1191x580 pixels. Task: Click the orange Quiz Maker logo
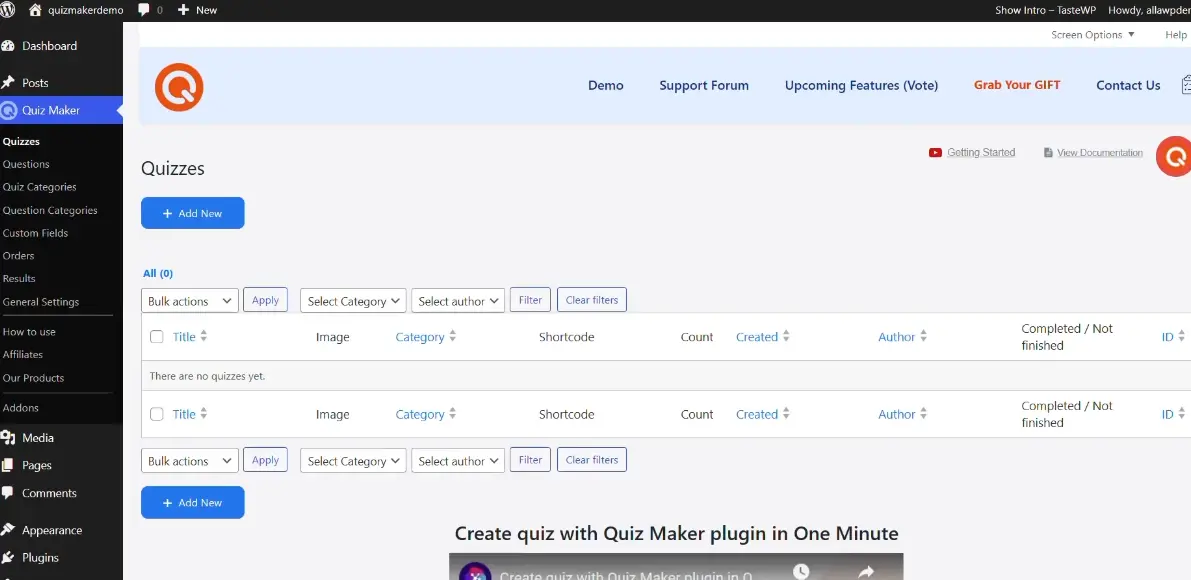[x=179, y=86]
